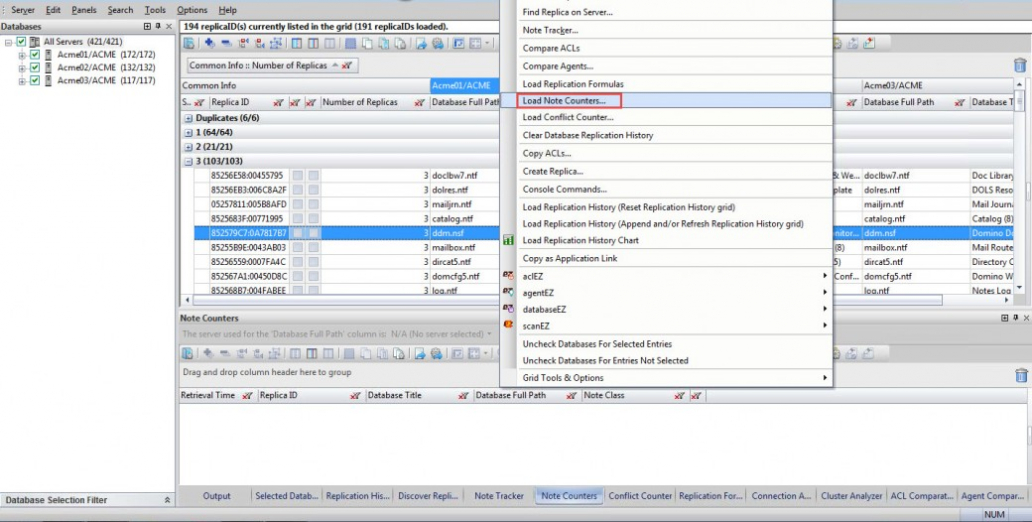Click the Acme03/ACME column band header
Viewport: 1032px width, 522px height.
(x=937, y=86)
